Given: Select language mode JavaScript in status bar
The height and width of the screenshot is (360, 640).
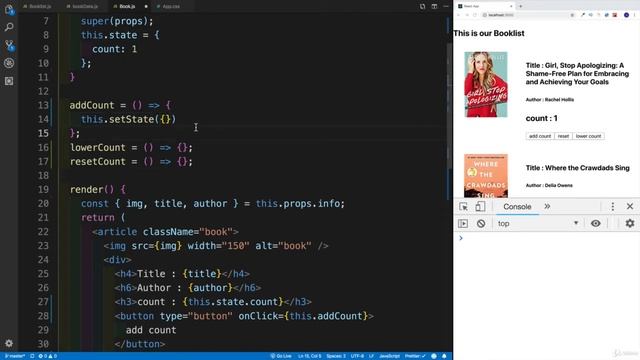Looking at the screenshot, I should 389,356.
